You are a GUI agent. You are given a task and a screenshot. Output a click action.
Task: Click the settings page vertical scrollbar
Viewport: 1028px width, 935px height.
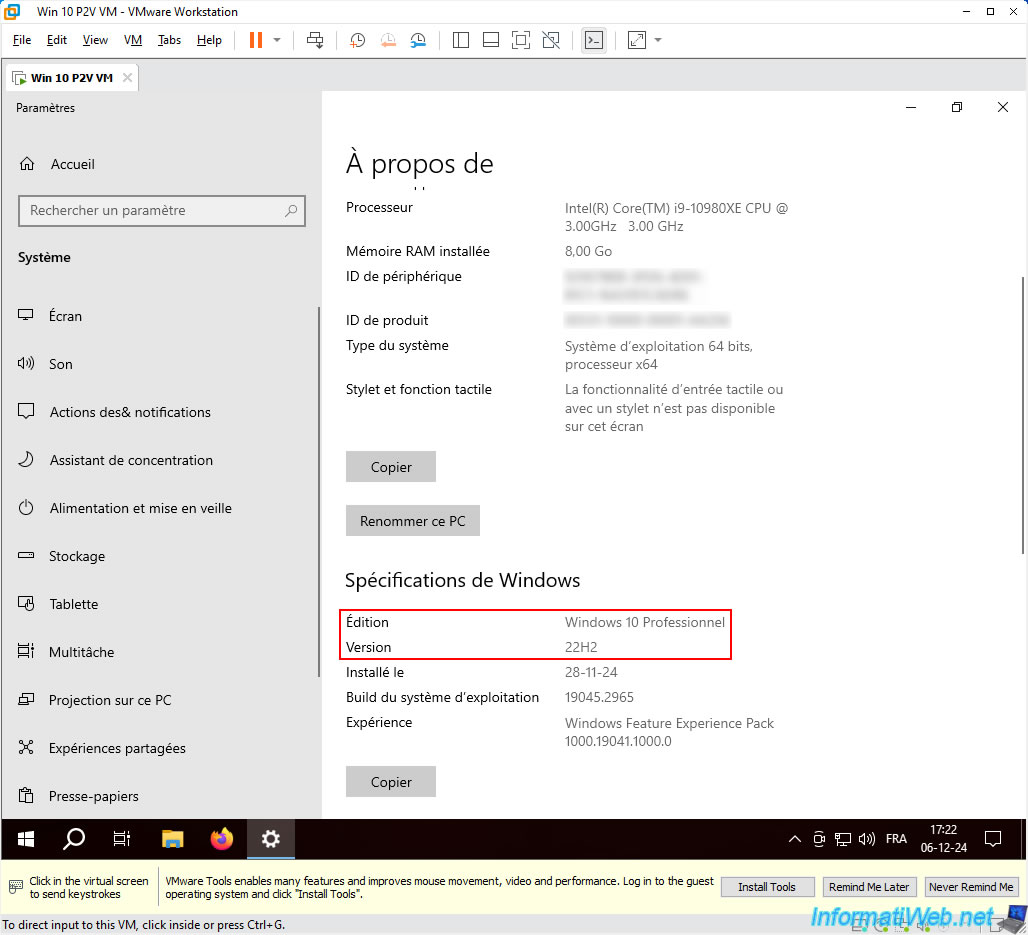1023,415
